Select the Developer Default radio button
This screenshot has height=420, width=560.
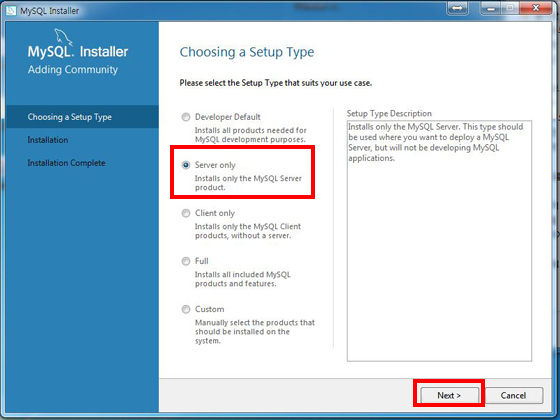[186, 117]
